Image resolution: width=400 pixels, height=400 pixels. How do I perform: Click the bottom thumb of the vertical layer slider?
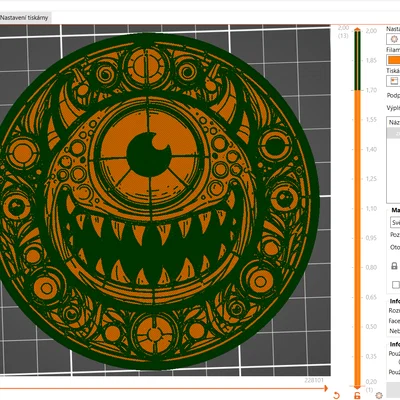click(357, 387)
